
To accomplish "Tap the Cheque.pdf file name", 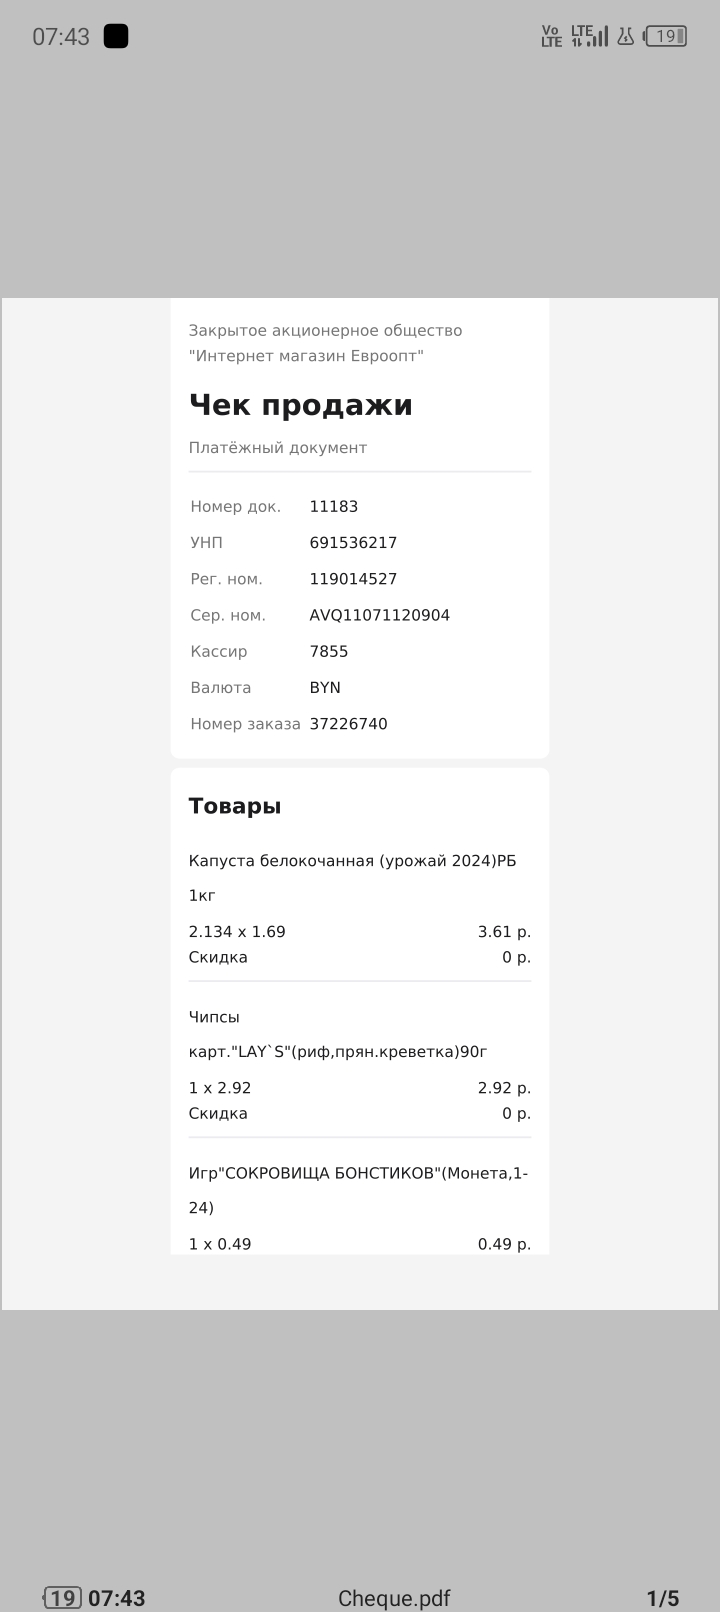I will pyautogui.click(x=394, y=1598).
